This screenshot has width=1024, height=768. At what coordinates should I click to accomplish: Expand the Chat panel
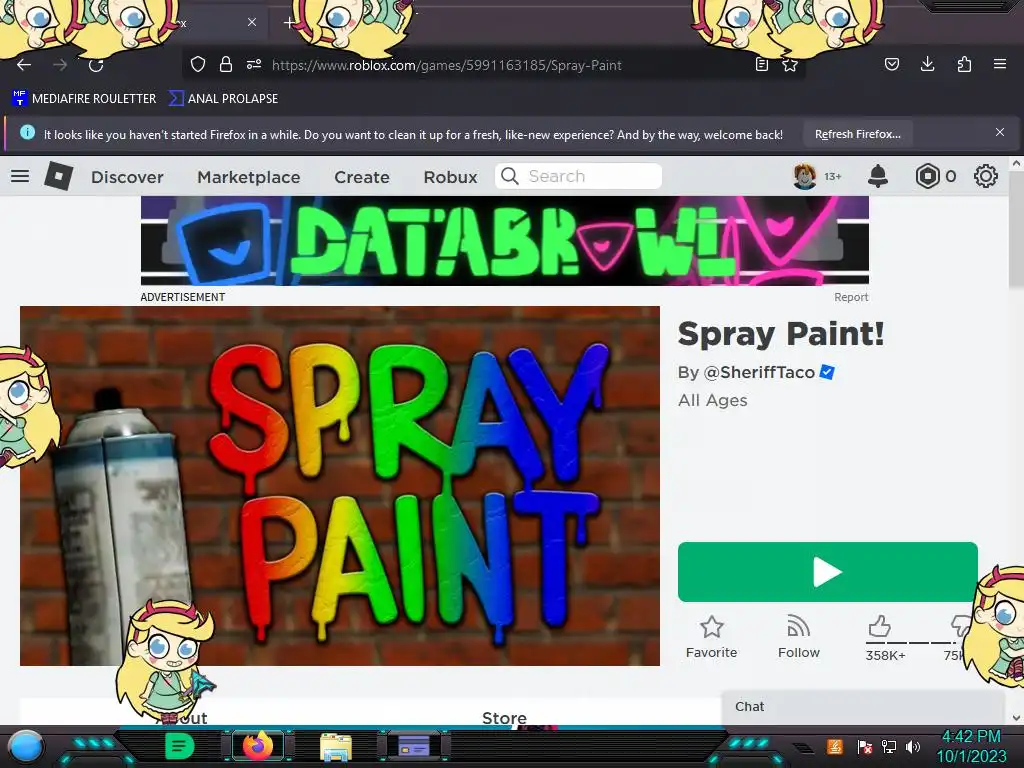[x=862, y=707]
